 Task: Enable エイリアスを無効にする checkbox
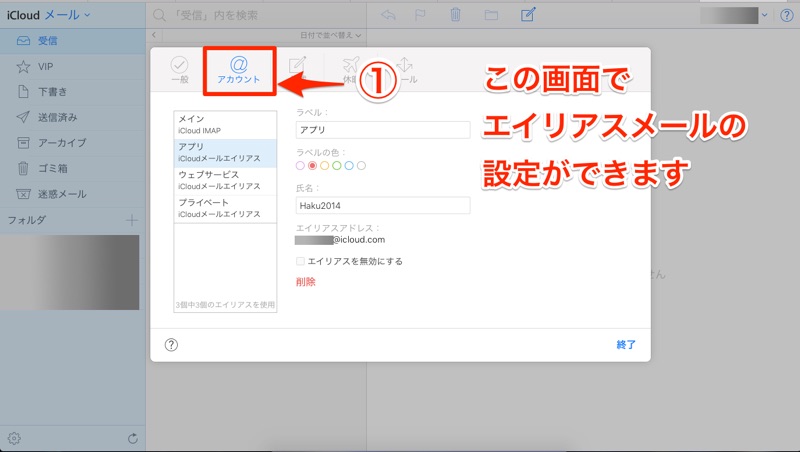click(300, 261)
